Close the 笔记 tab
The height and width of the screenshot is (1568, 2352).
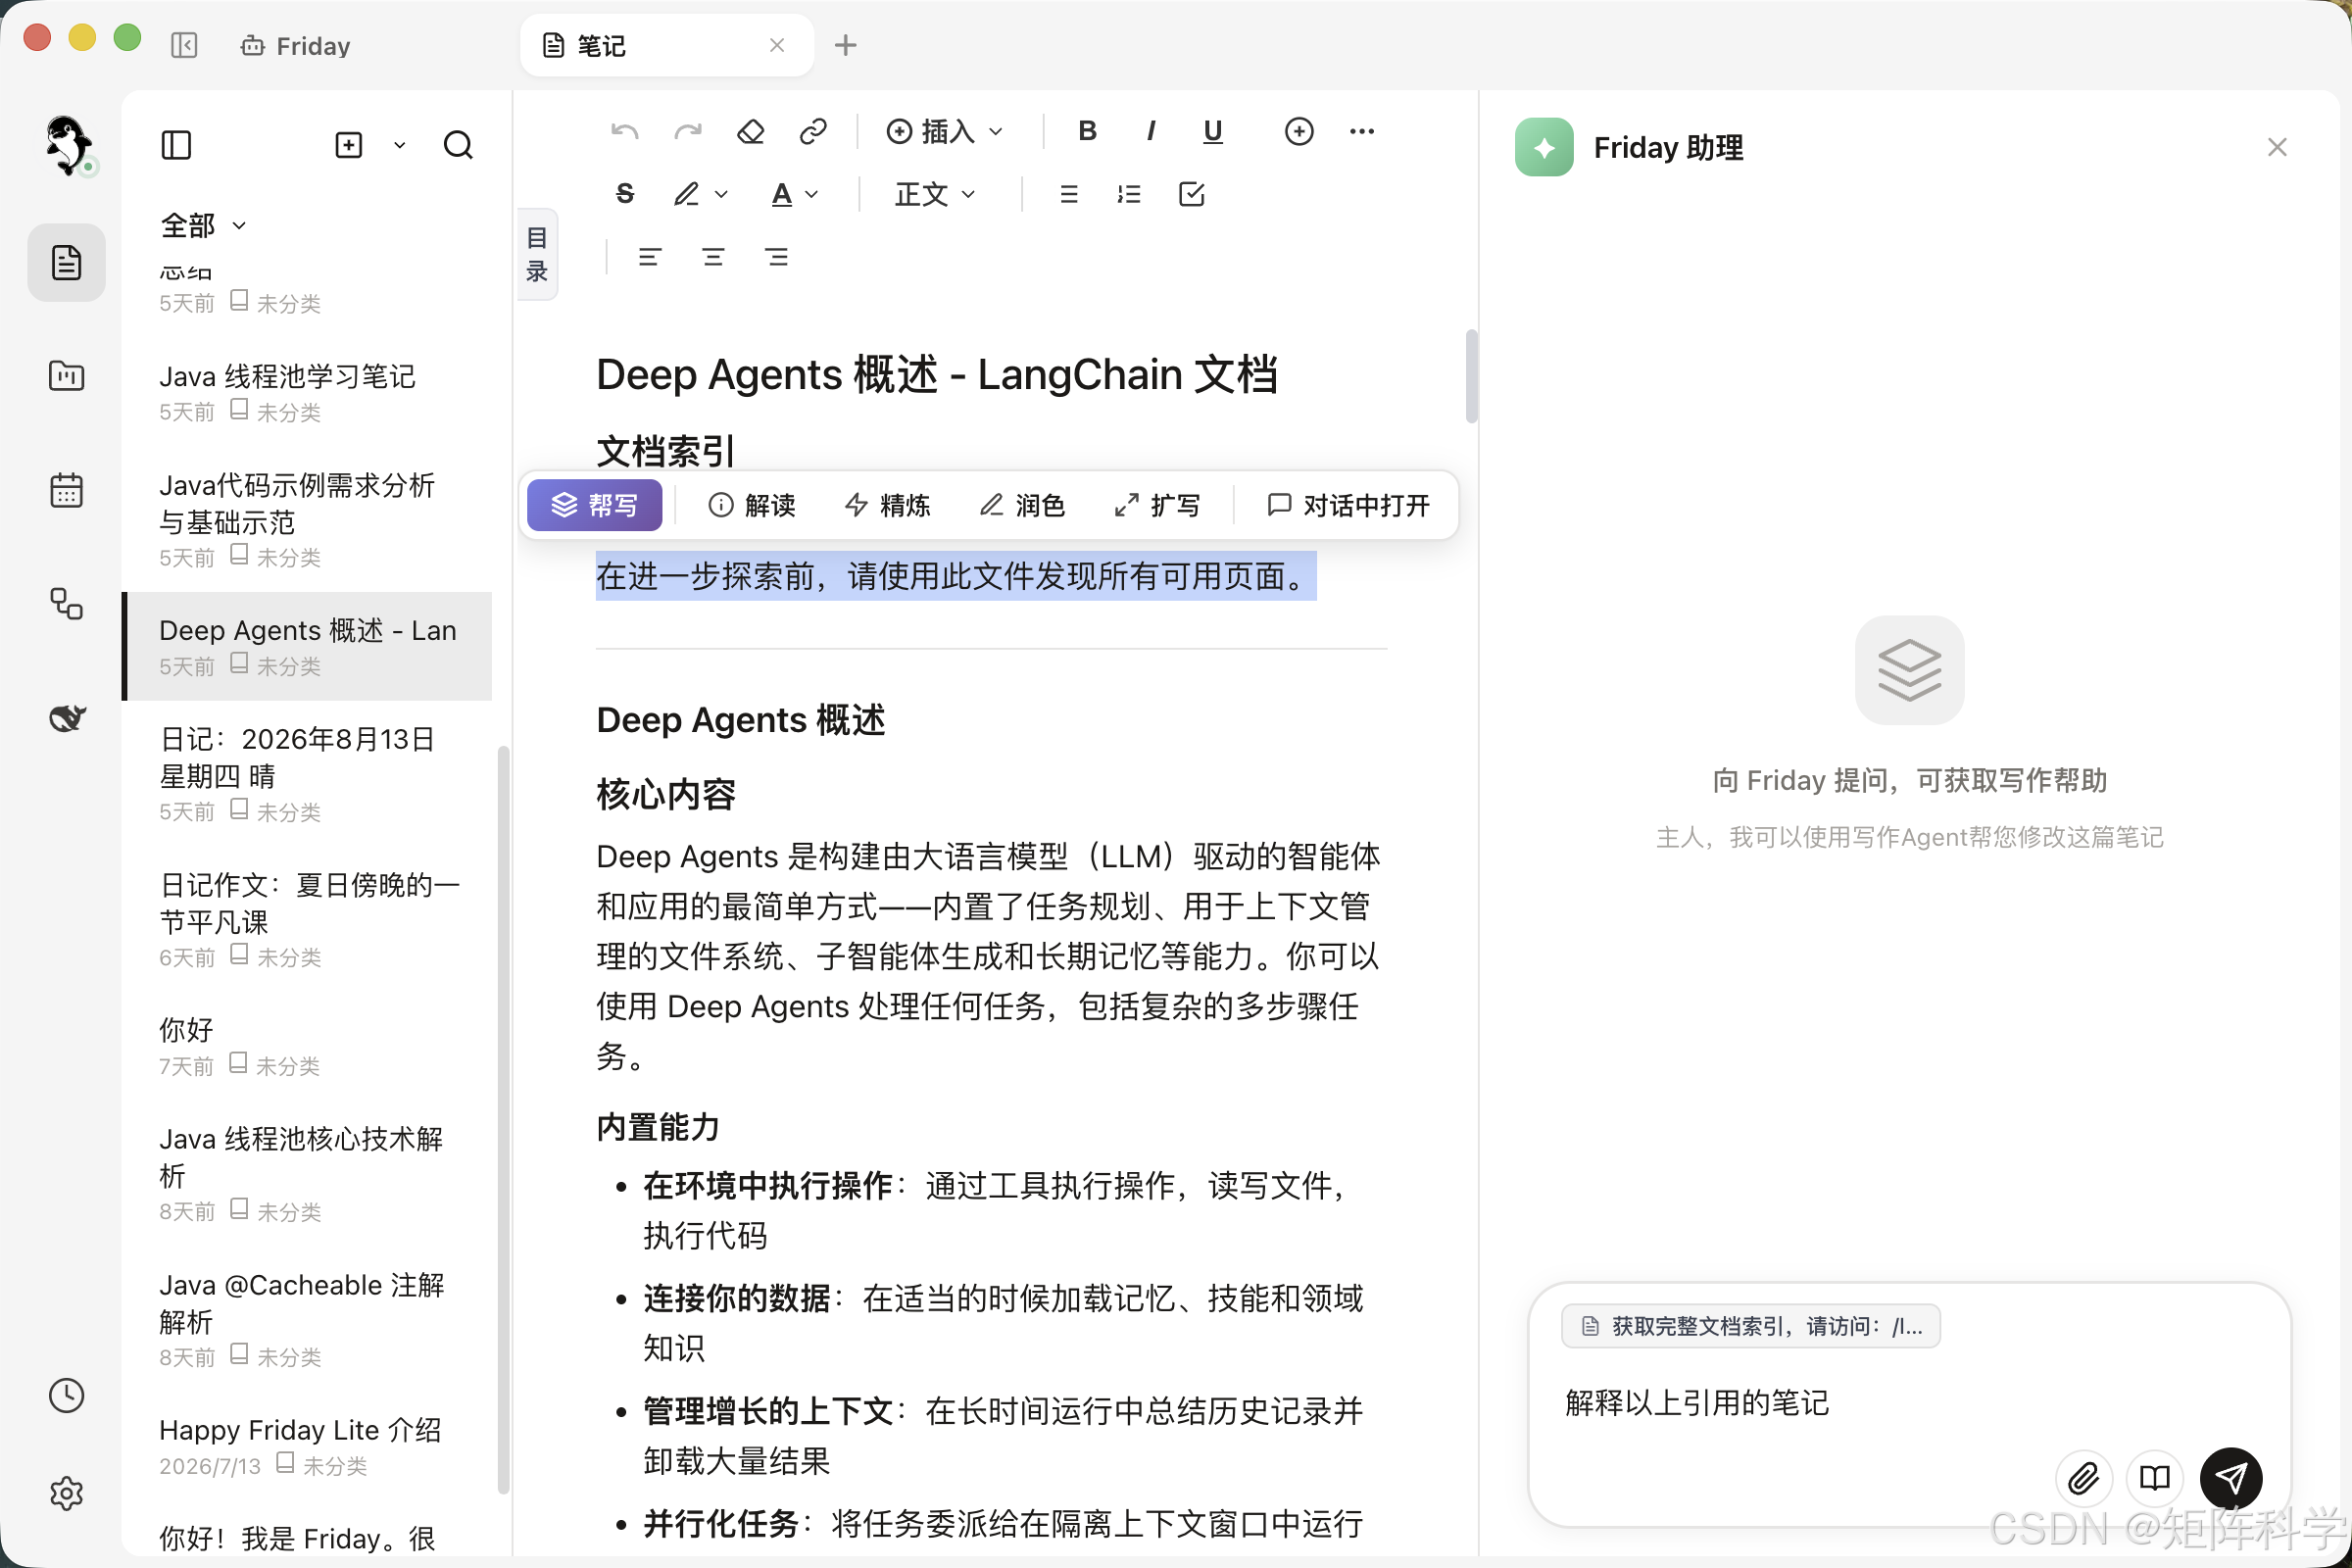click(x=777, y=45)
